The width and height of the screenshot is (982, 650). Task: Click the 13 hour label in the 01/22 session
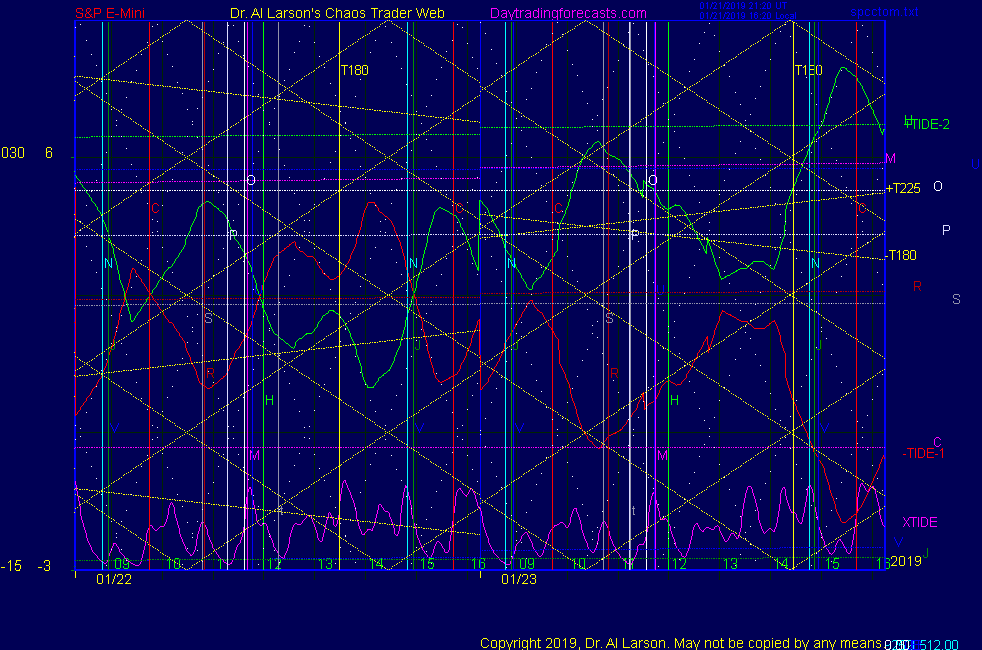point(325,564)
